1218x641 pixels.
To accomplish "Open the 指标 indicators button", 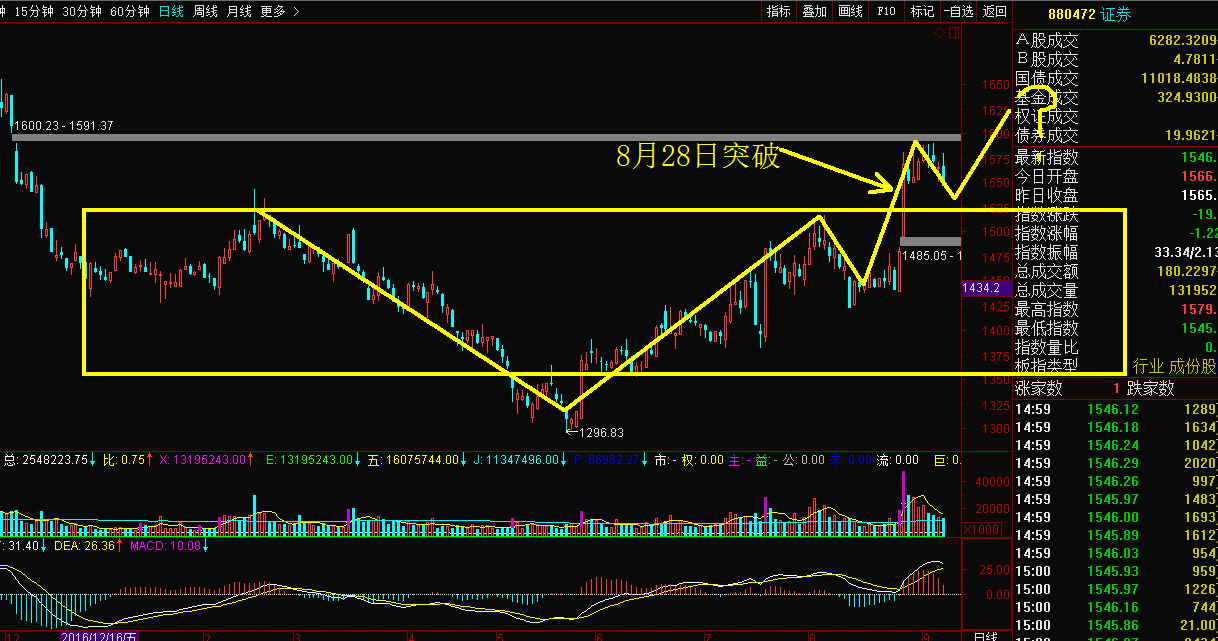I will coord(778,11).
